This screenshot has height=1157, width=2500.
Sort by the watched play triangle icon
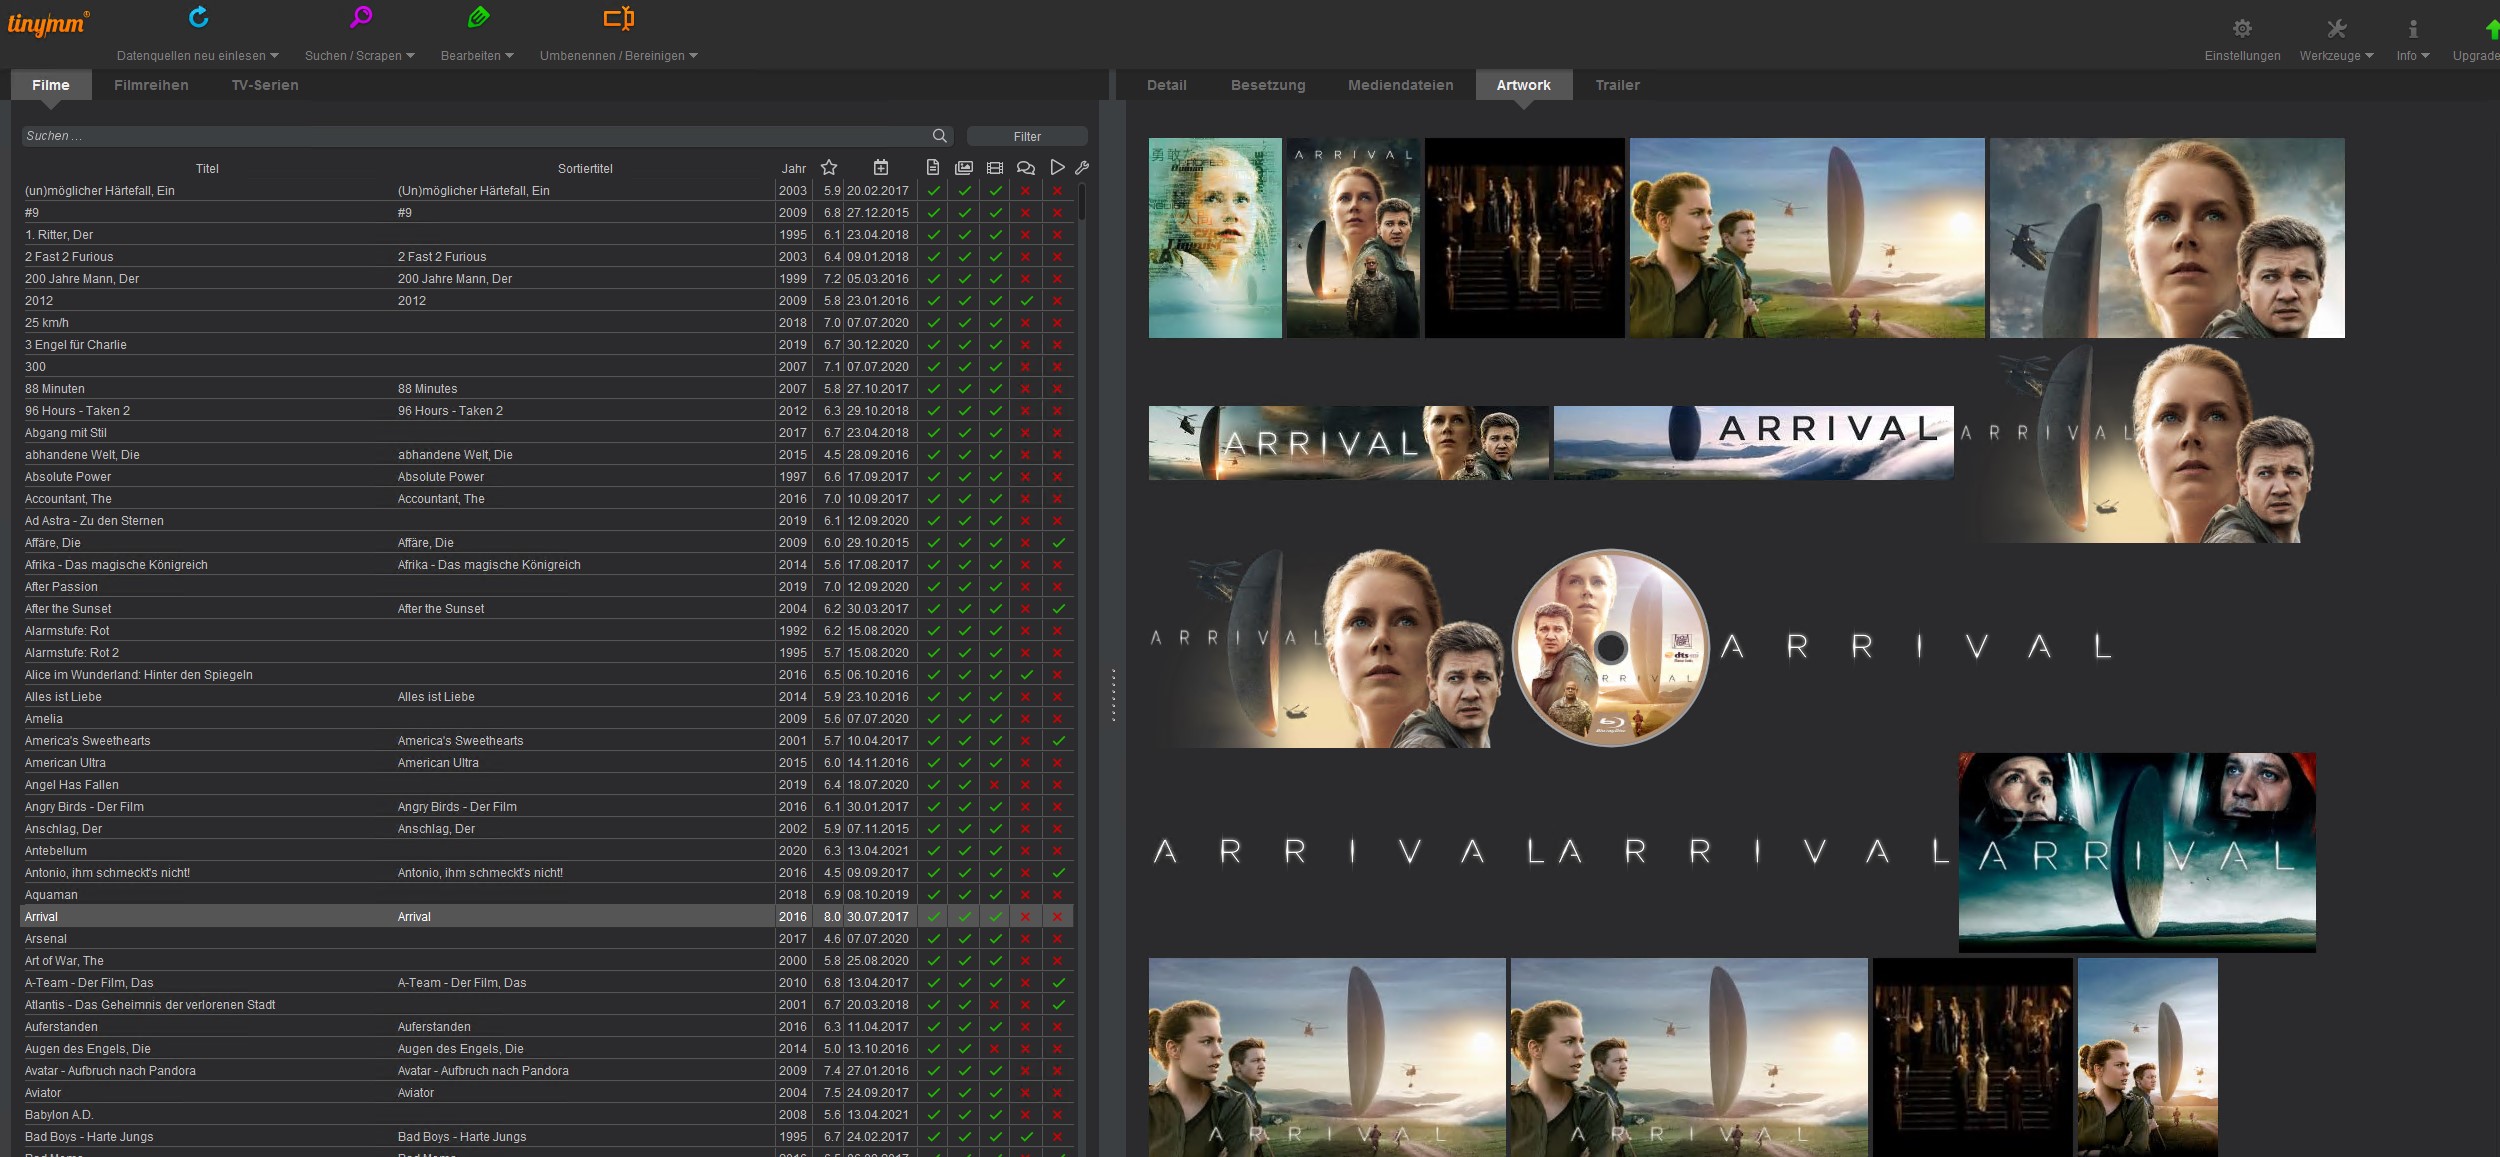[x=1057, y=168]
